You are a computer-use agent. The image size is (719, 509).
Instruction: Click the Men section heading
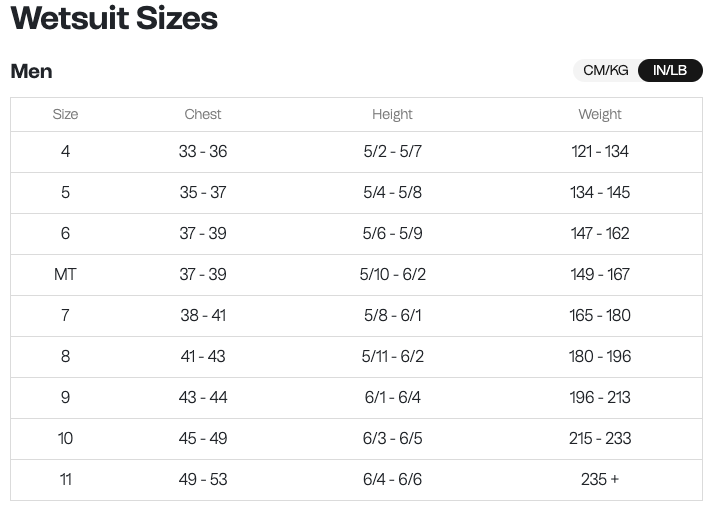click(x=31, y=71)
